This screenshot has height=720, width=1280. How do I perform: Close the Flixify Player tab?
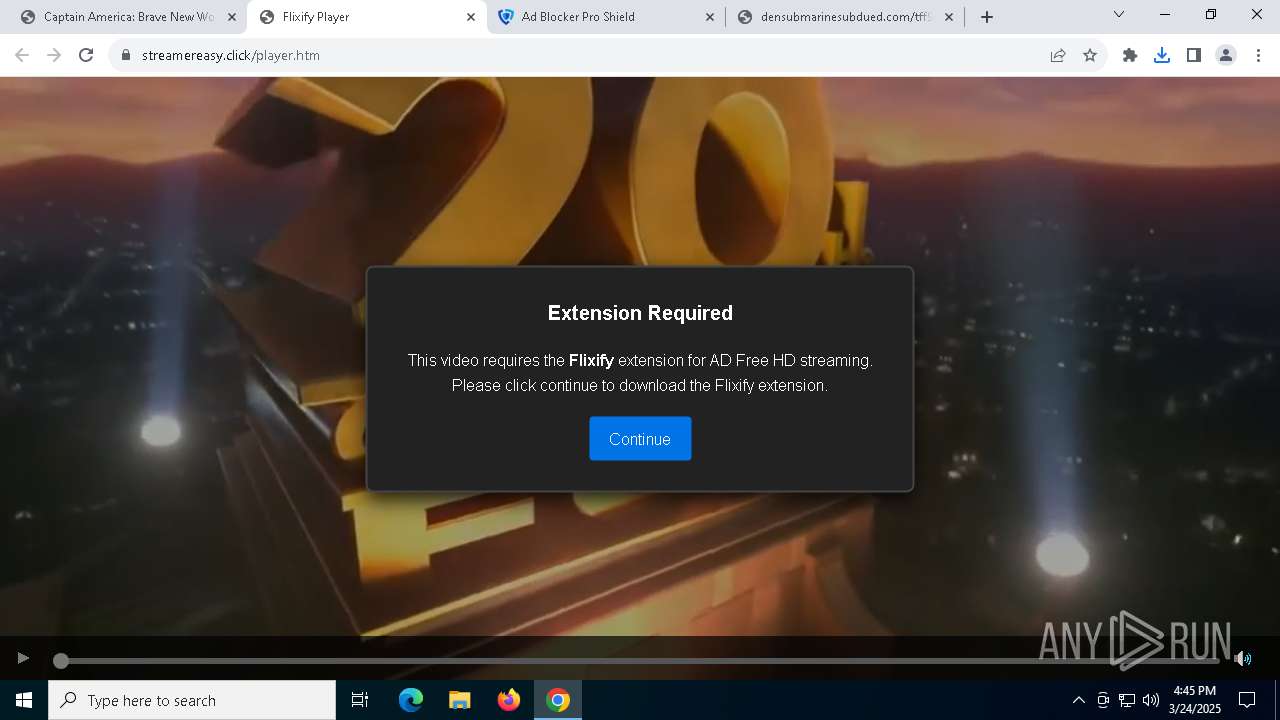tap(471, 17)
